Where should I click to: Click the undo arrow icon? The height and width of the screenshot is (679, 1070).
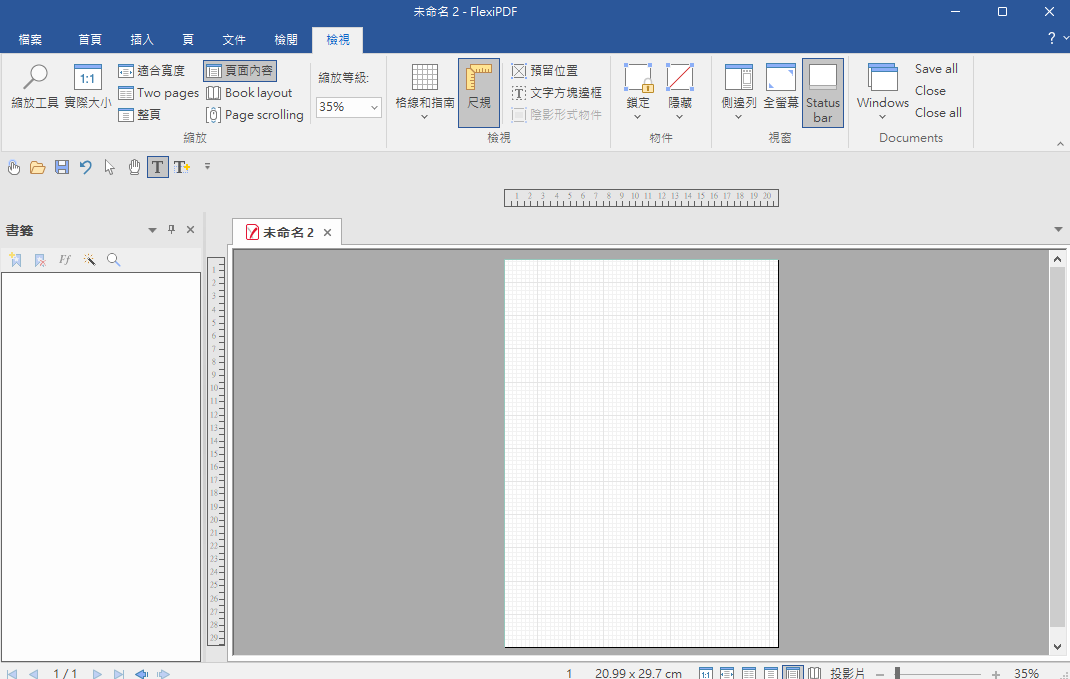pyautogui.click(x=86, y=167)
